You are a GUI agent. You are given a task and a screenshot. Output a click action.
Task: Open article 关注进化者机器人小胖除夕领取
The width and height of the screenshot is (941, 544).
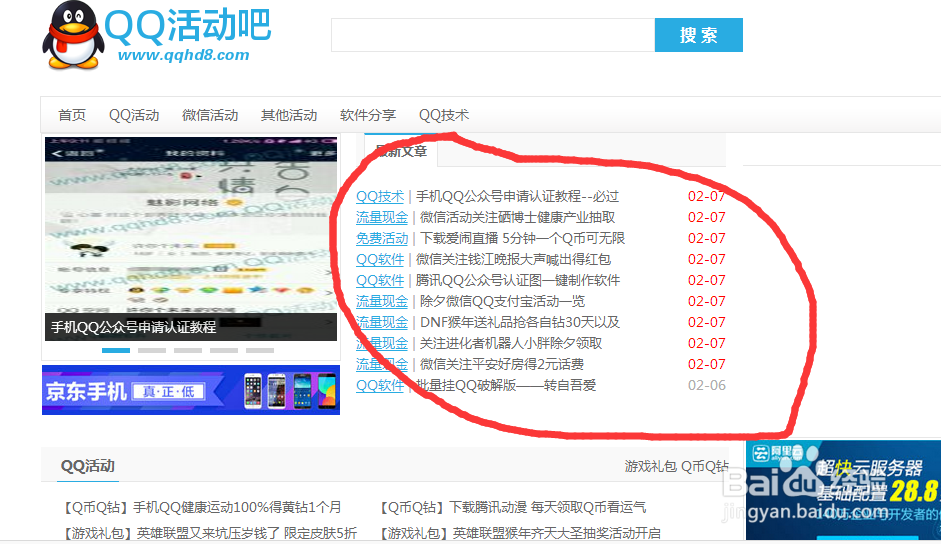click(511, 343)
